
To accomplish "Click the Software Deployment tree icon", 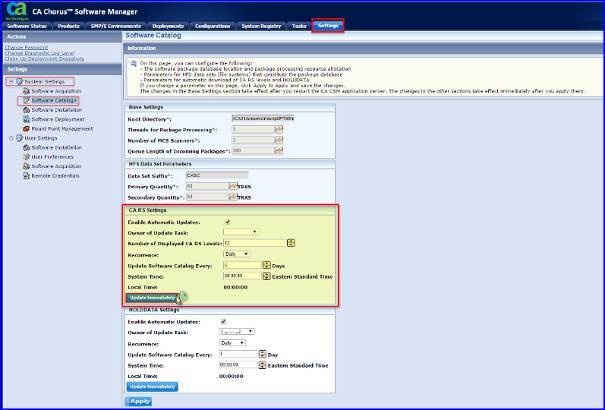I will click(x=26, y=119).
